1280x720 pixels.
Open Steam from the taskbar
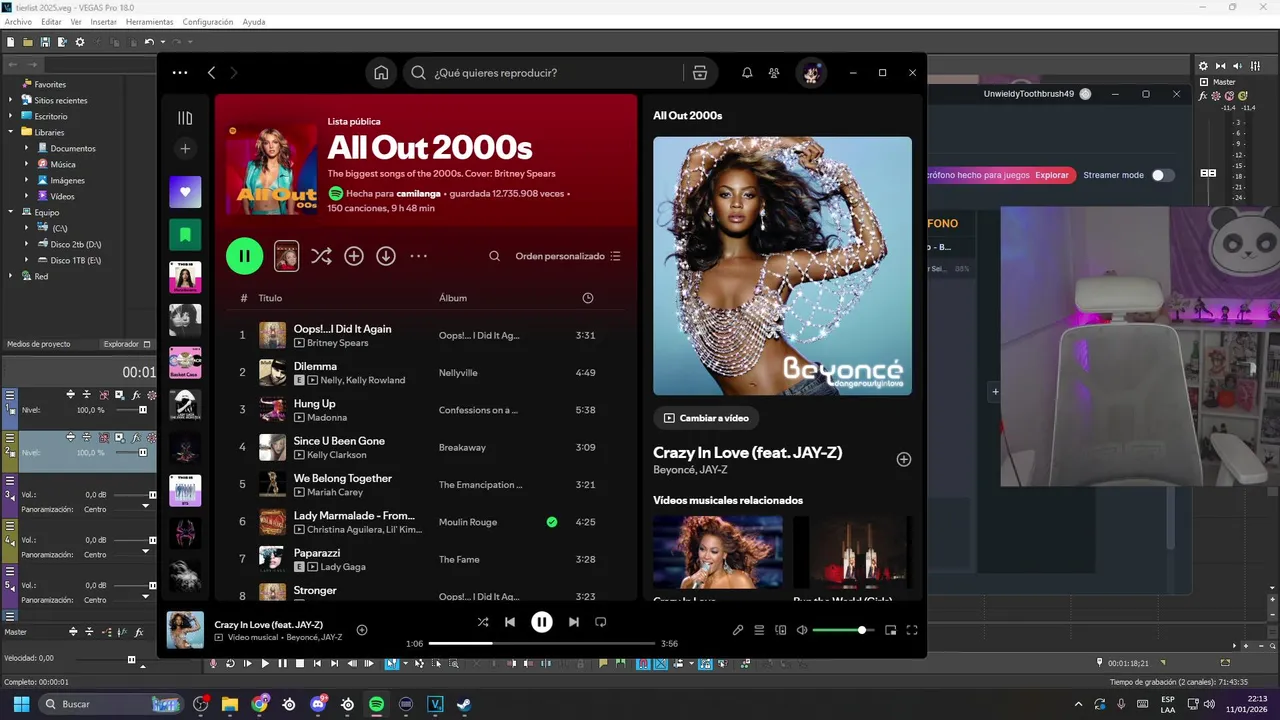click(x=463, y=704)
